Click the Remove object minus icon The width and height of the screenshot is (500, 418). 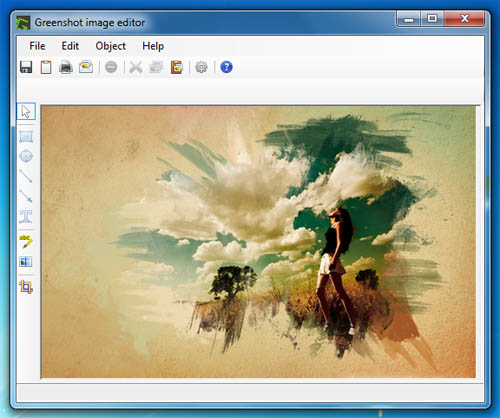tap(111, 67)
